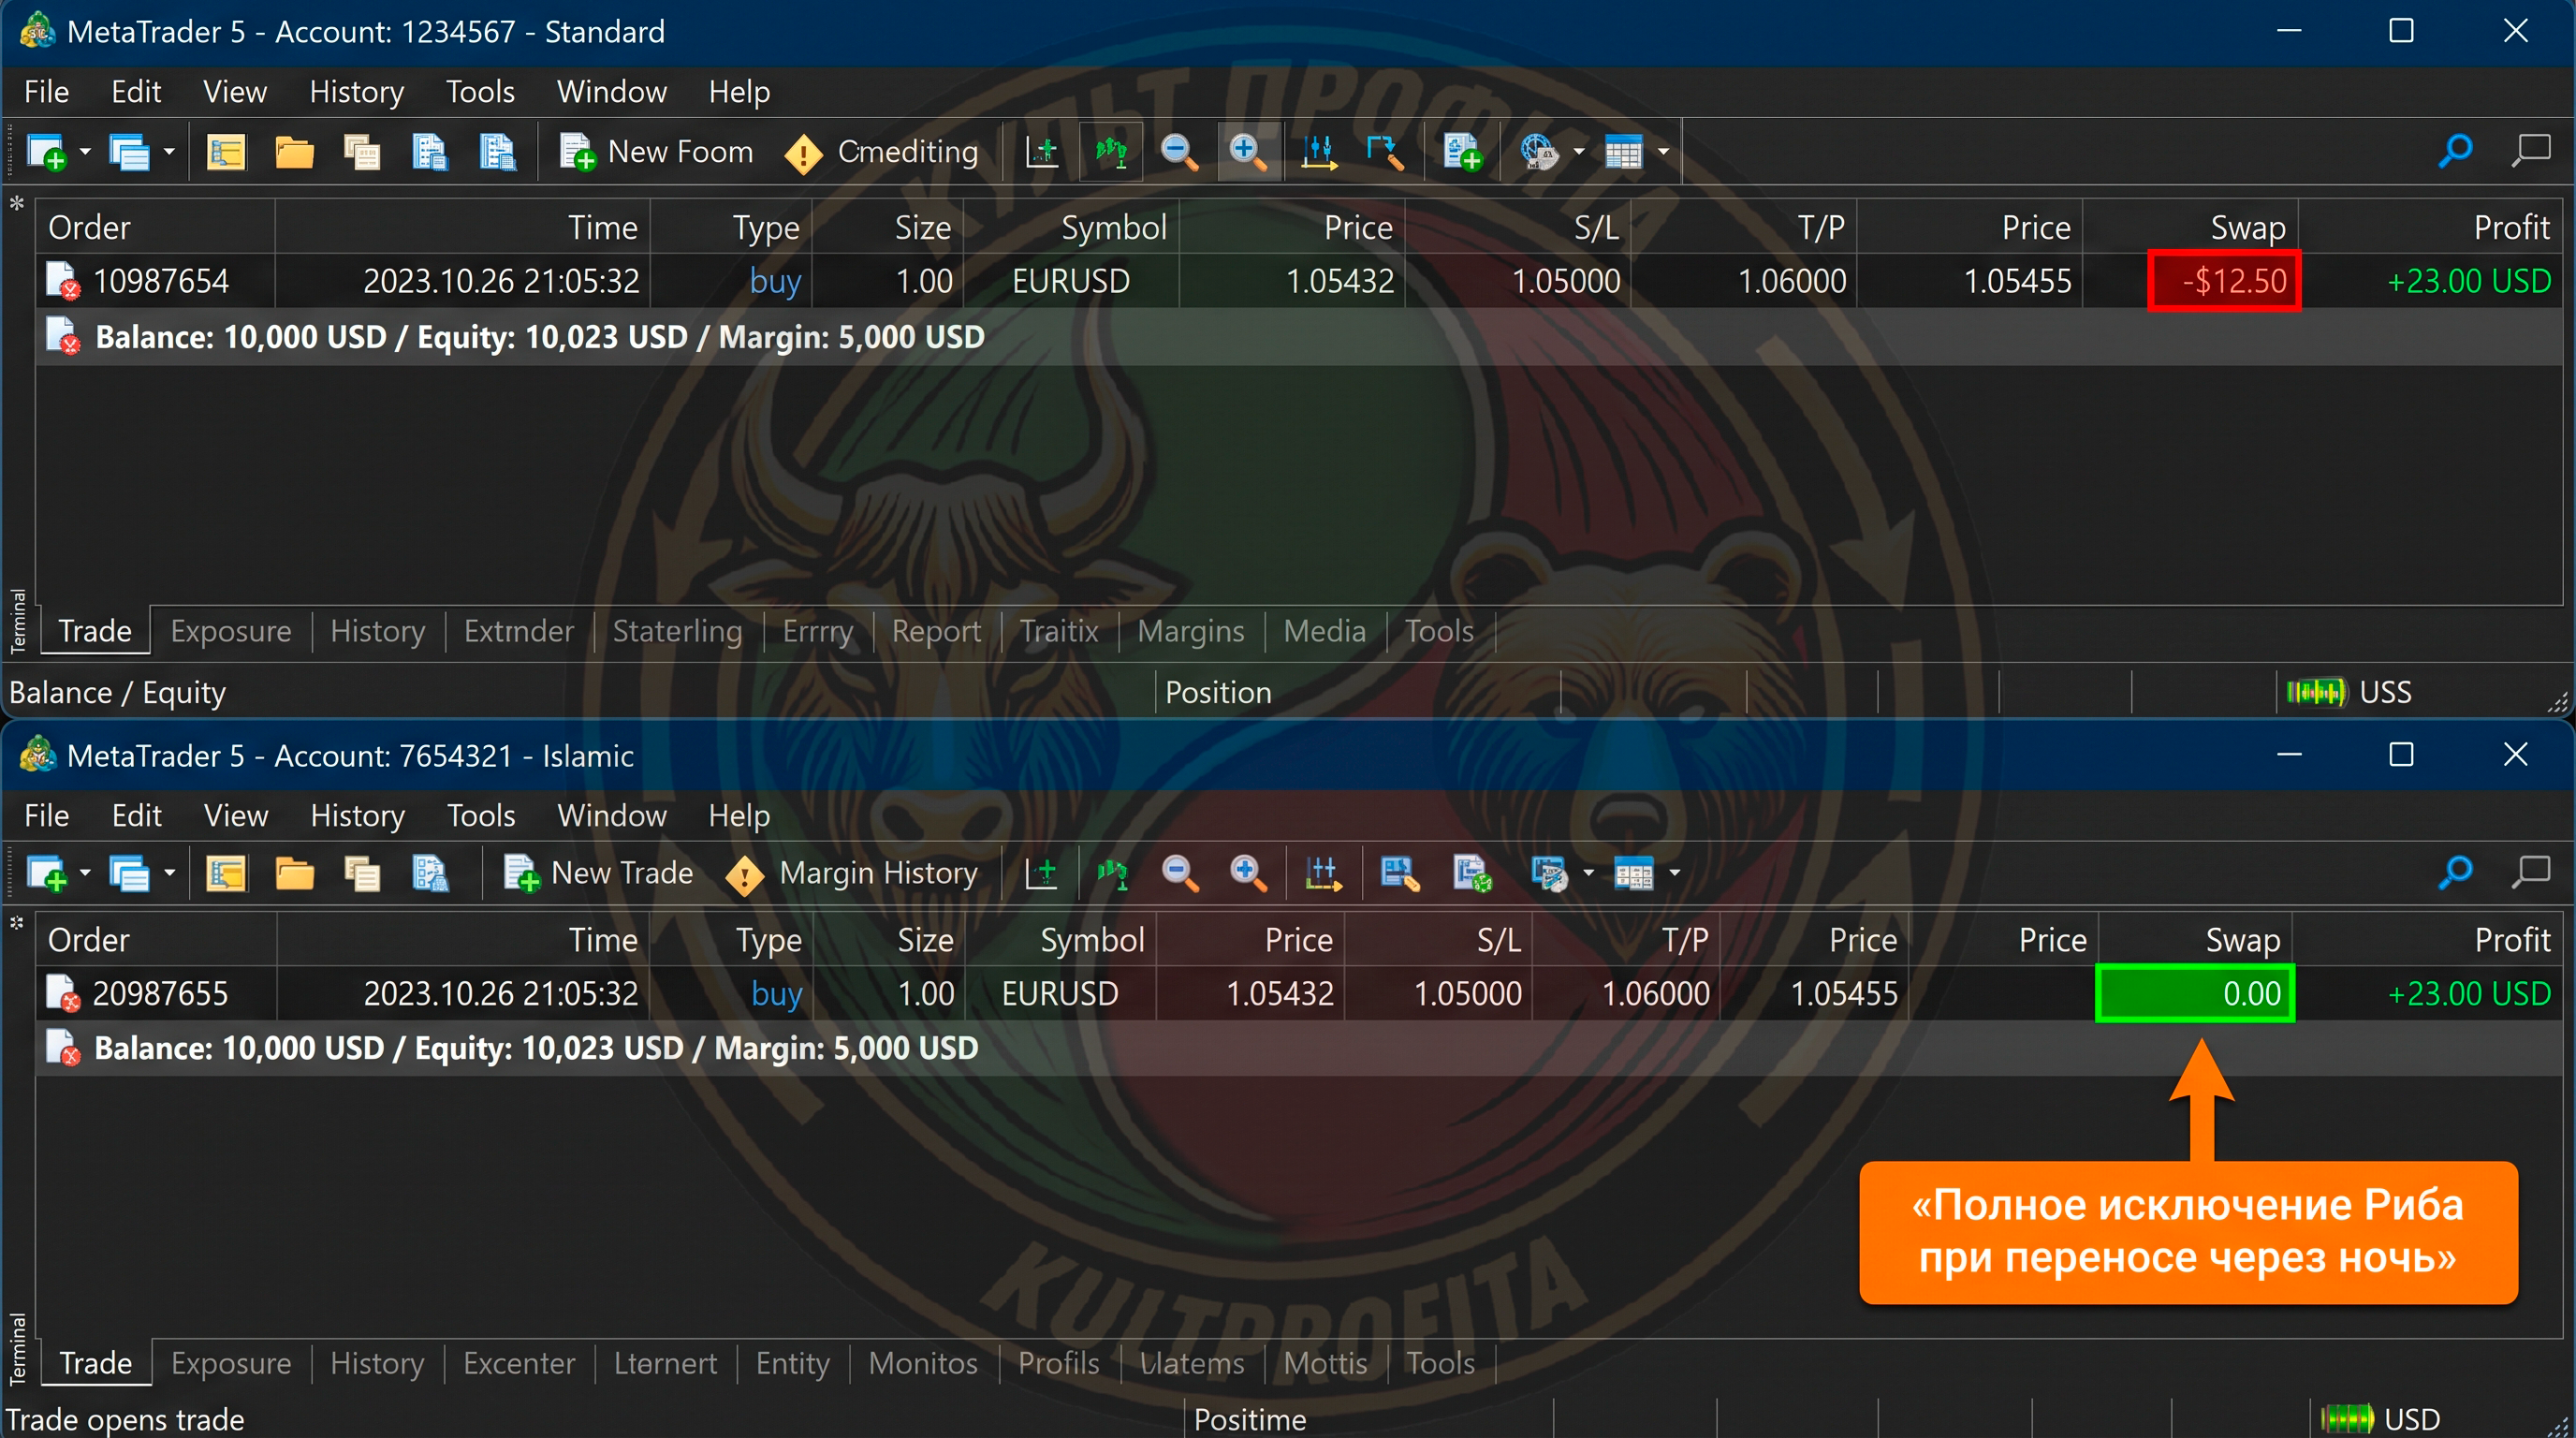Switch to Report tab in Standard window terminal
Viewport: 2576px width, 1438px height.
[936, 631]
